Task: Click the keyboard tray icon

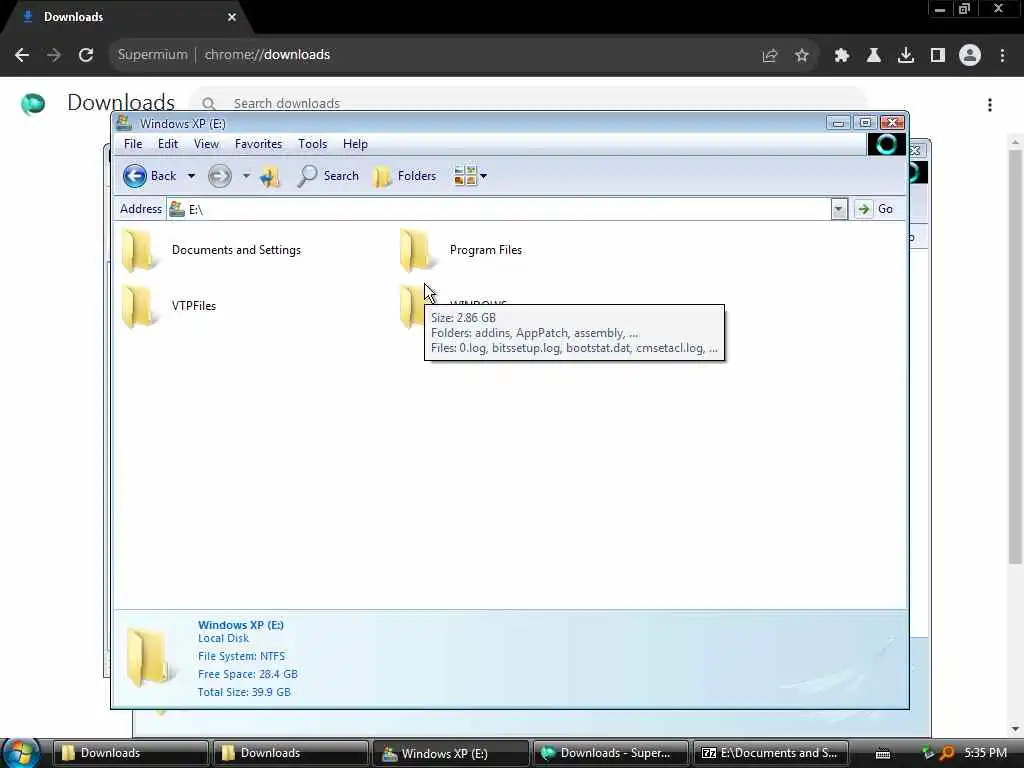Action: [x=883, y=754]
